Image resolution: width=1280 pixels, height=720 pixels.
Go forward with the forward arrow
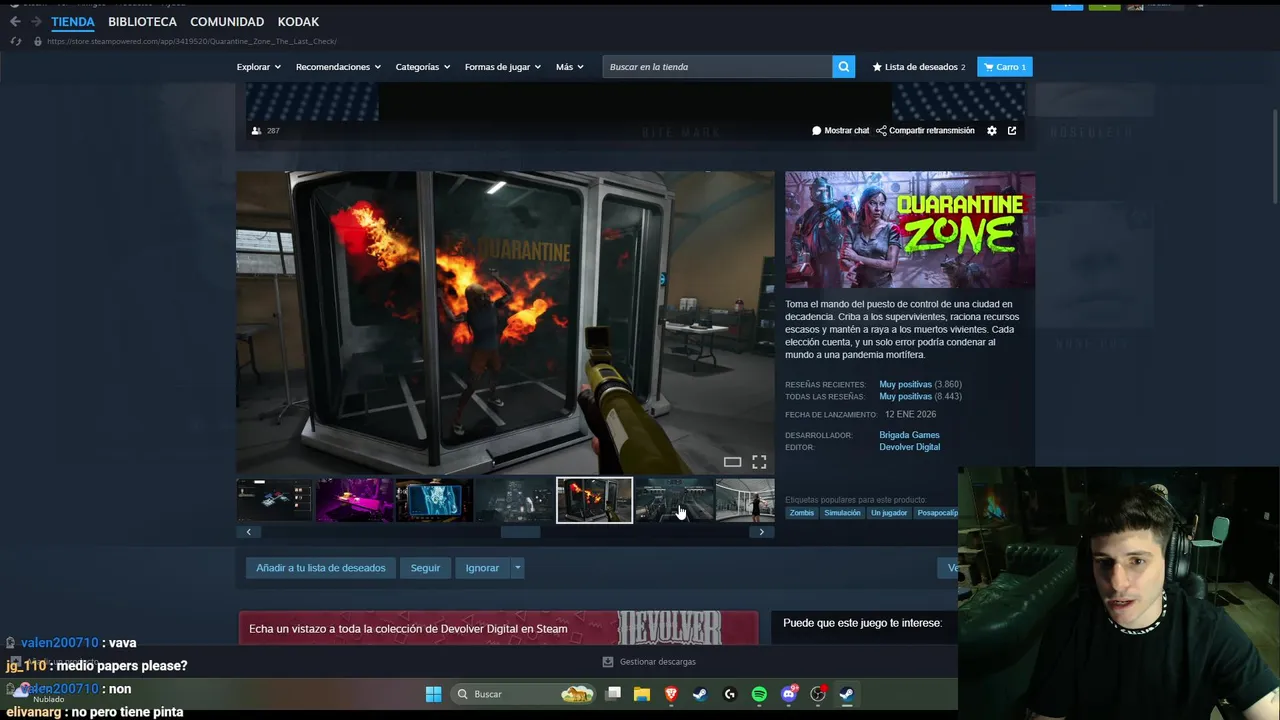36,21
